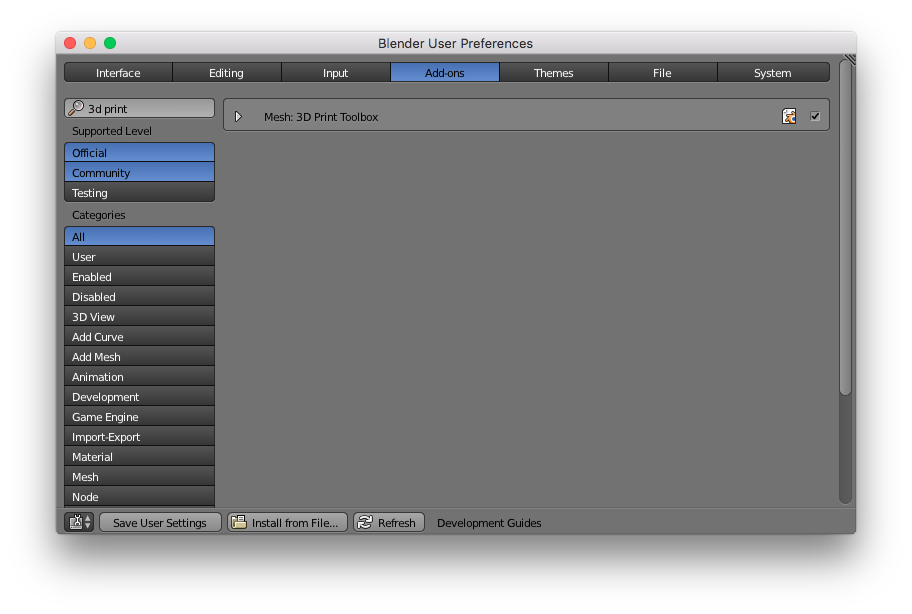
Task: Toggle the Official supported level filter
Action: (x=139, y=153)
